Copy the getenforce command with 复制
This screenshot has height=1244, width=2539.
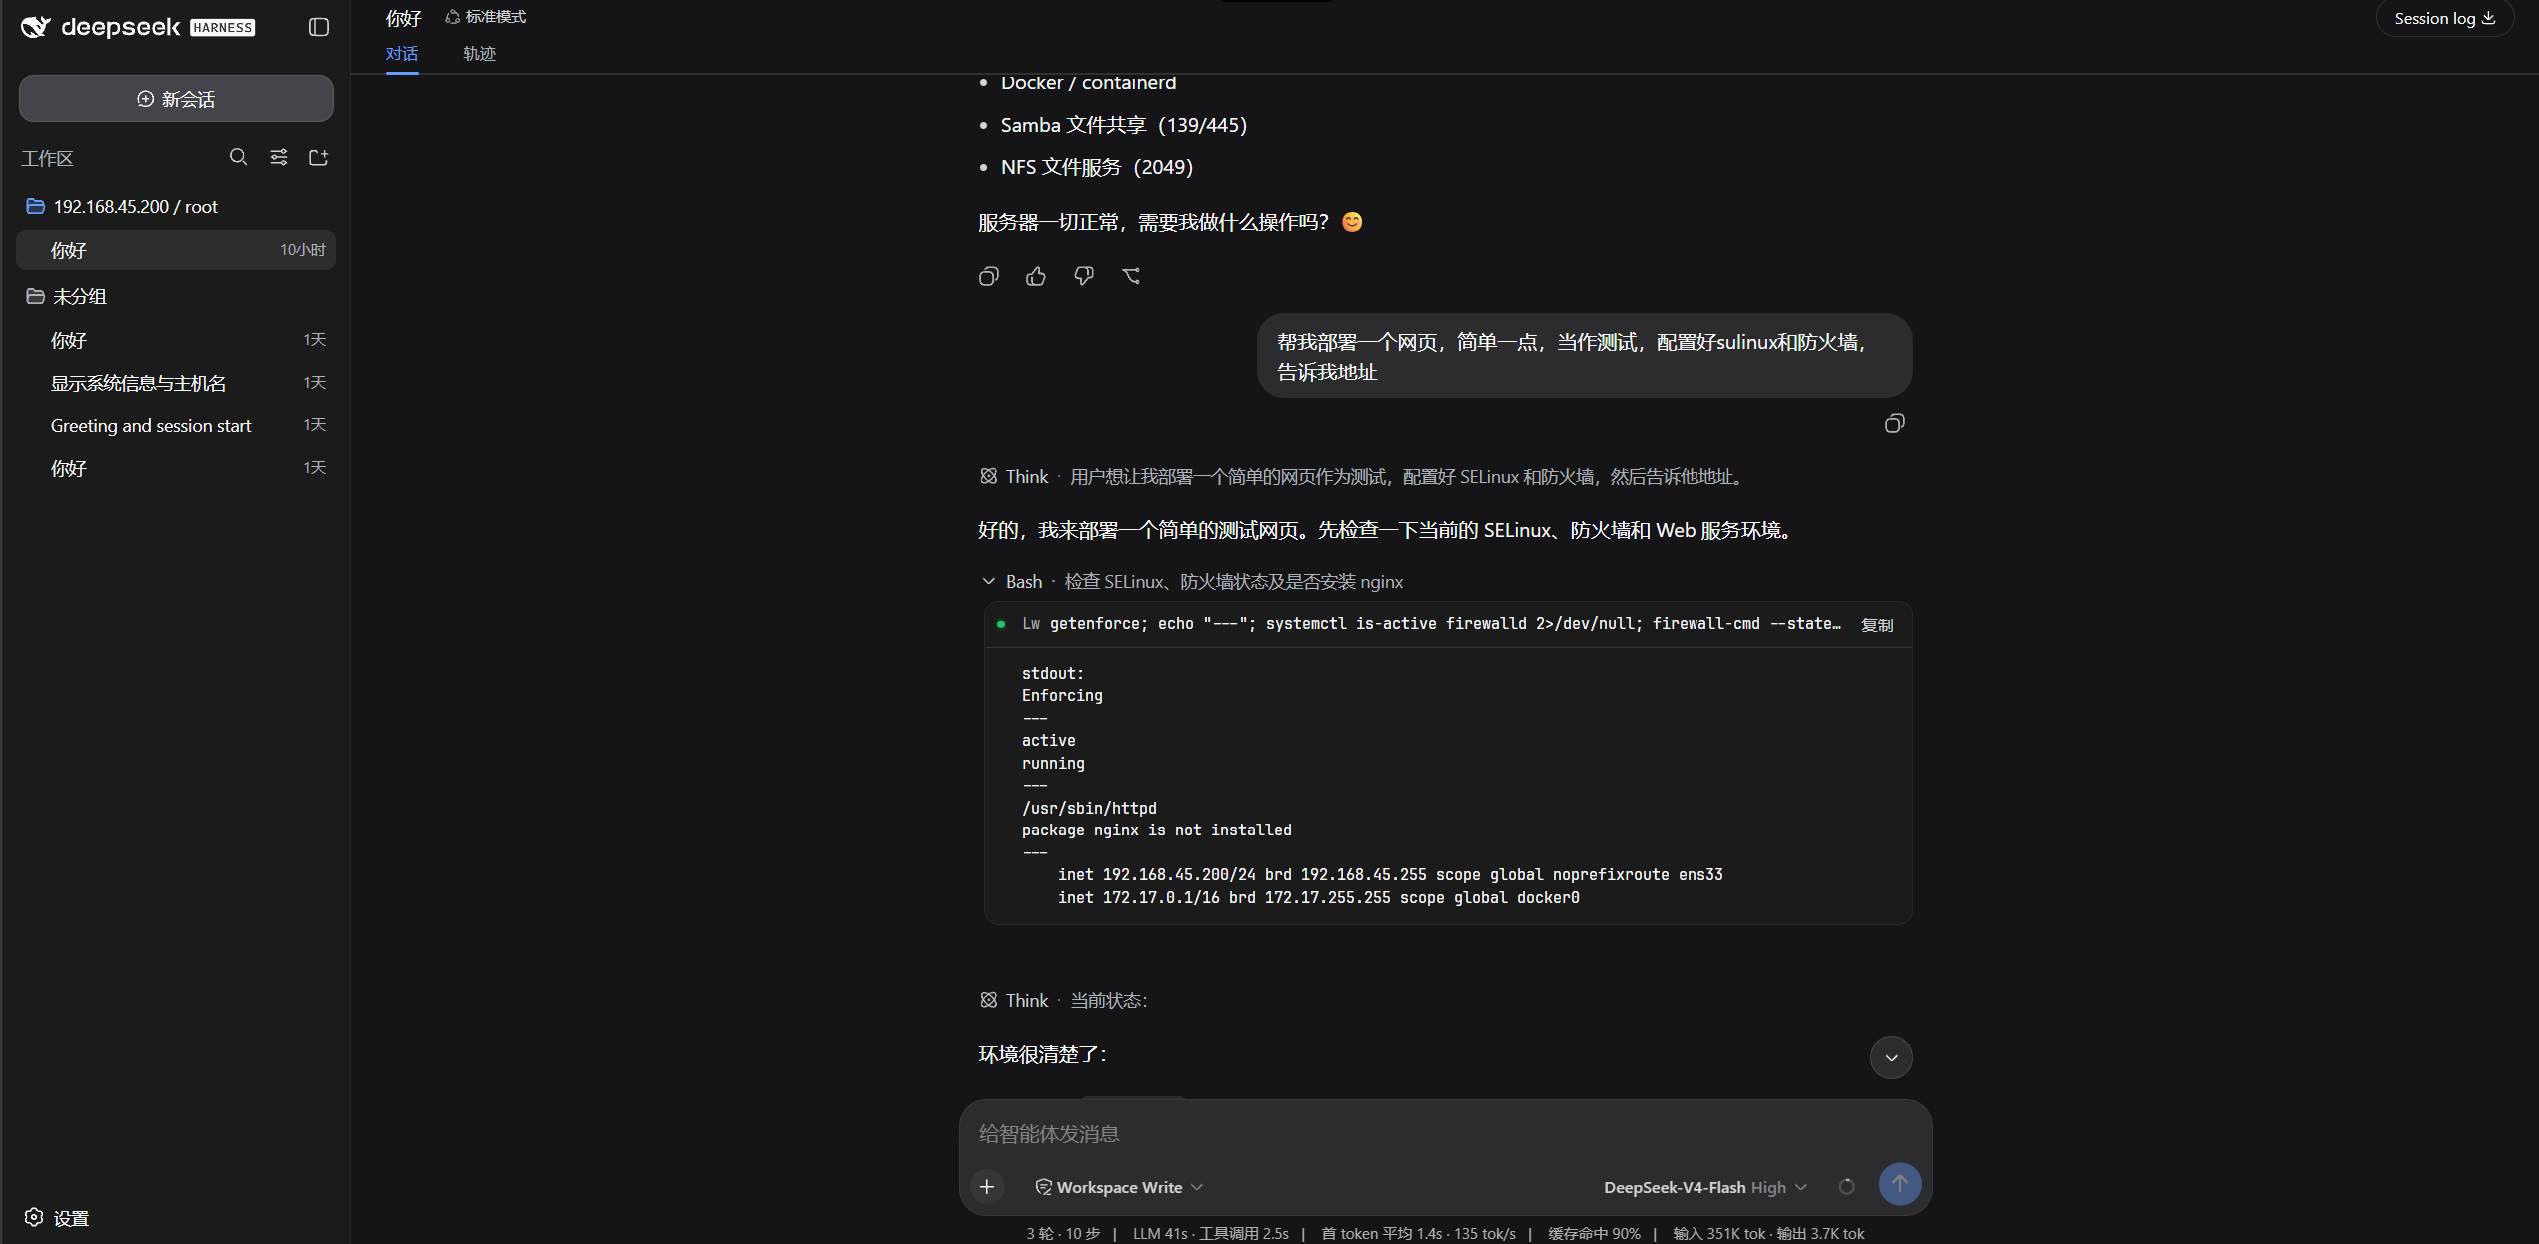(1877, 625)
